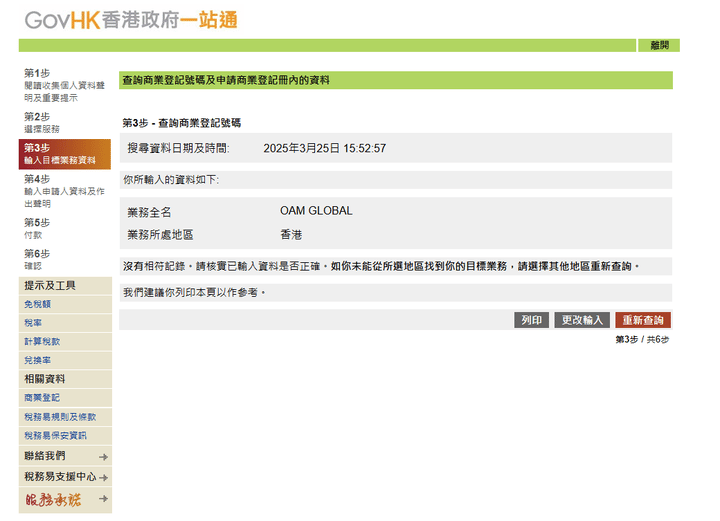Select 第4步 輸入申請人資料 step

click(64, 191)
